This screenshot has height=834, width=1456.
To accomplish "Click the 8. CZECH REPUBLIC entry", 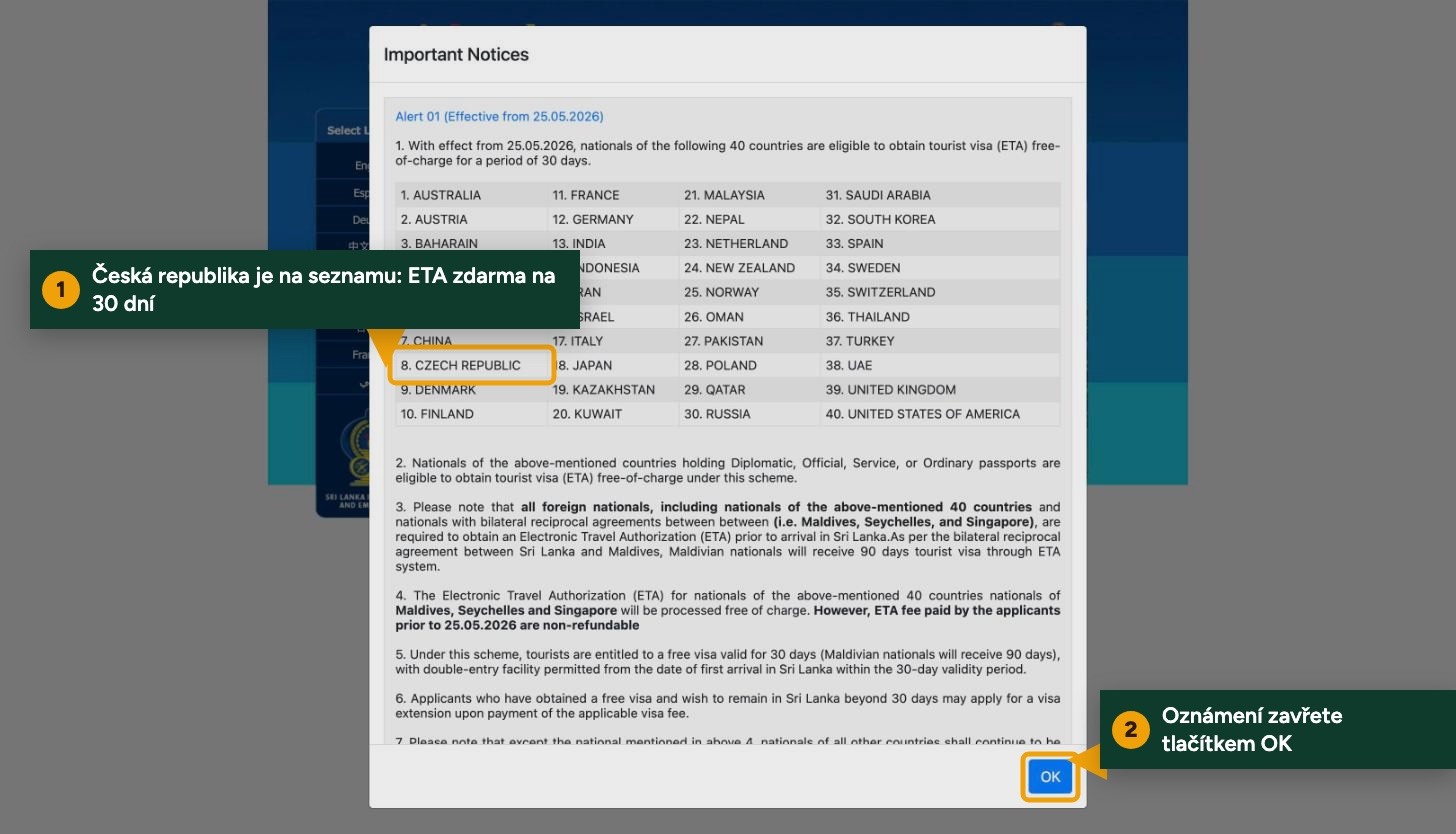I will [472, 365].
